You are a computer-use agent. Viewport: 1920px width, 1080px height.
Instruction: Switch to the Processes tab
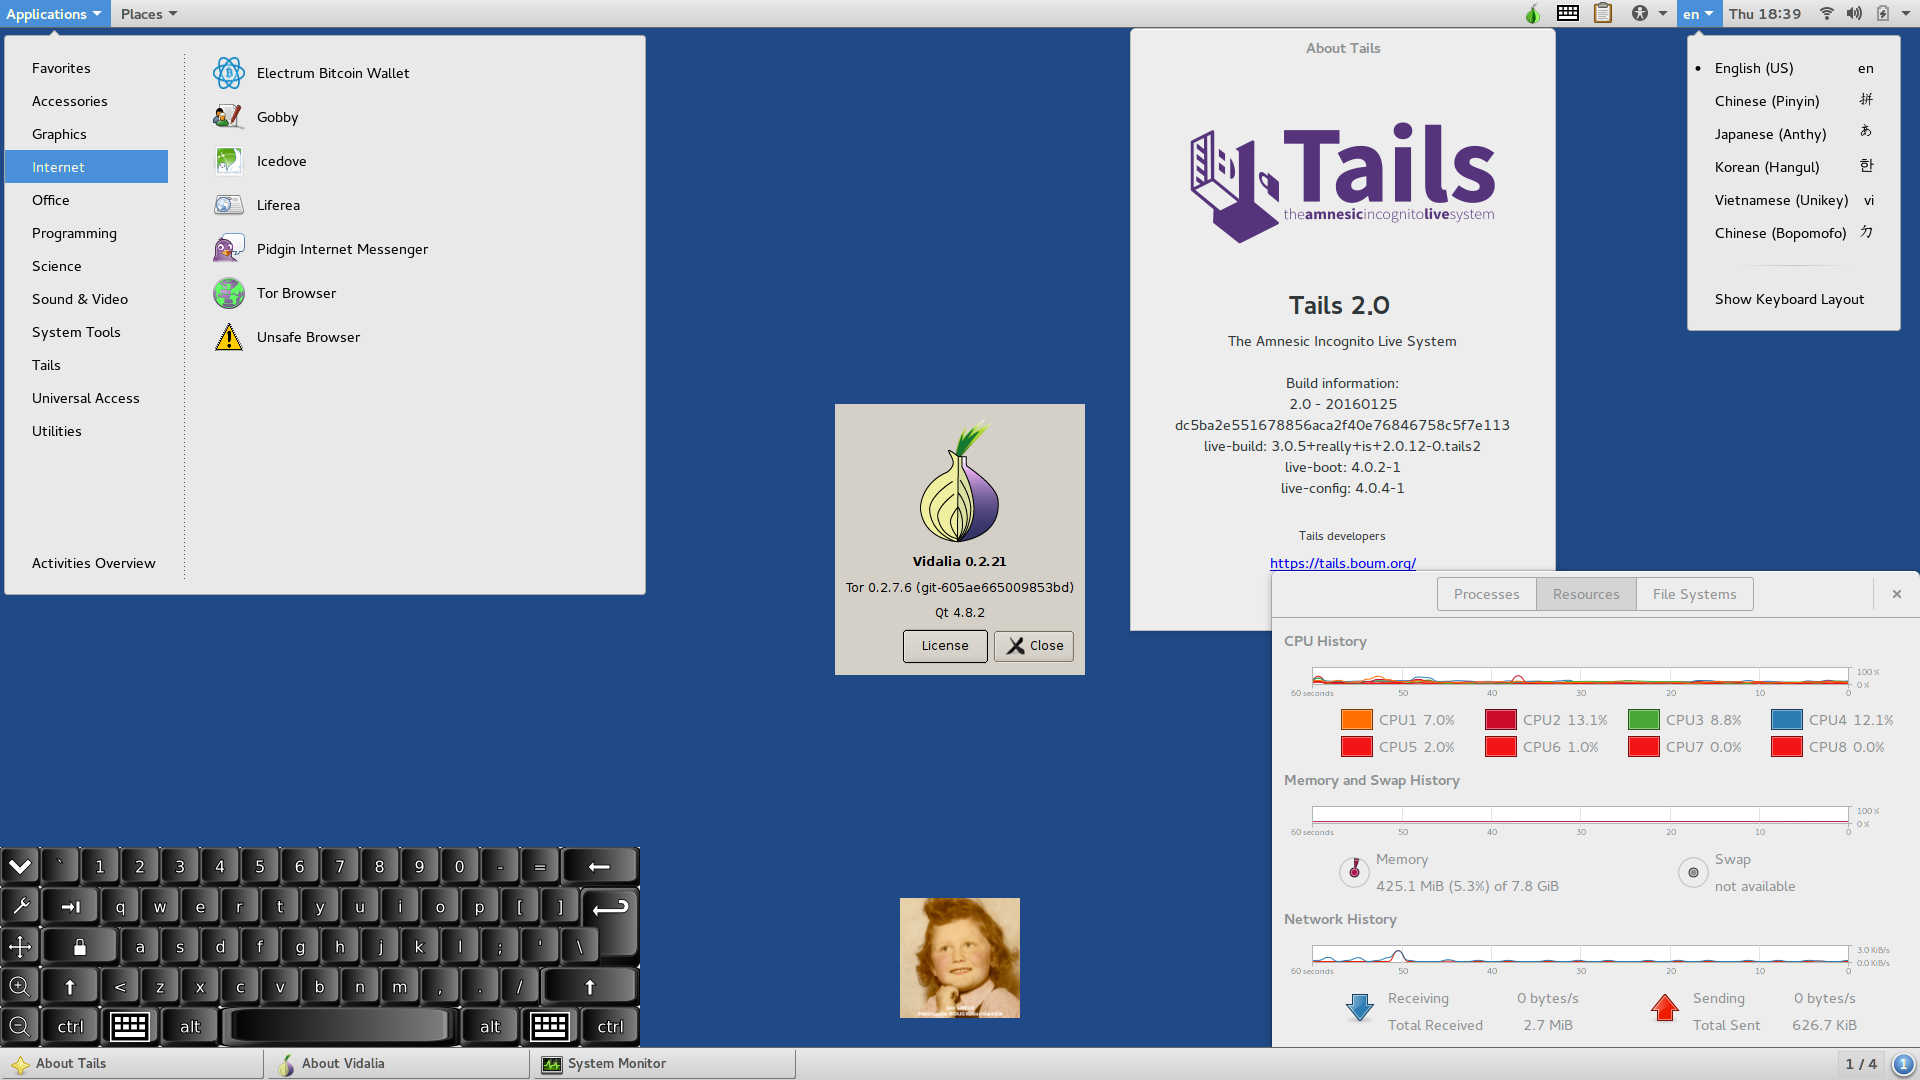coord(1486,594)
